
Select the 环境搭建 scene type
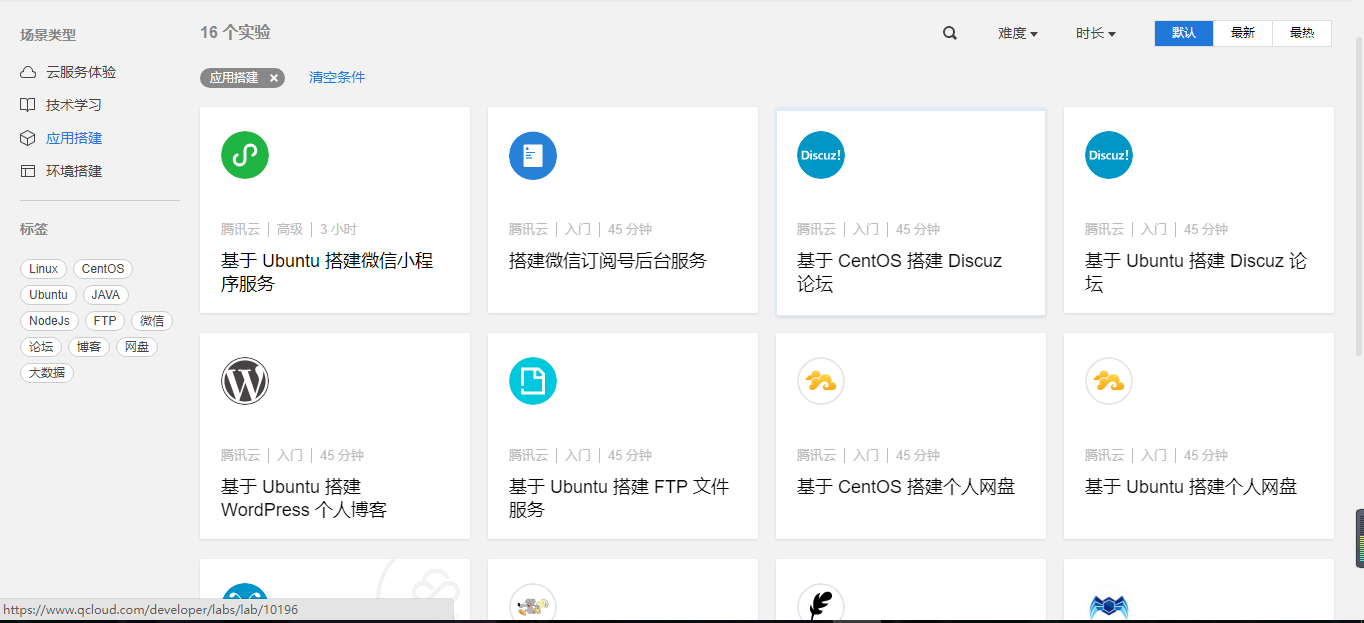74,171
